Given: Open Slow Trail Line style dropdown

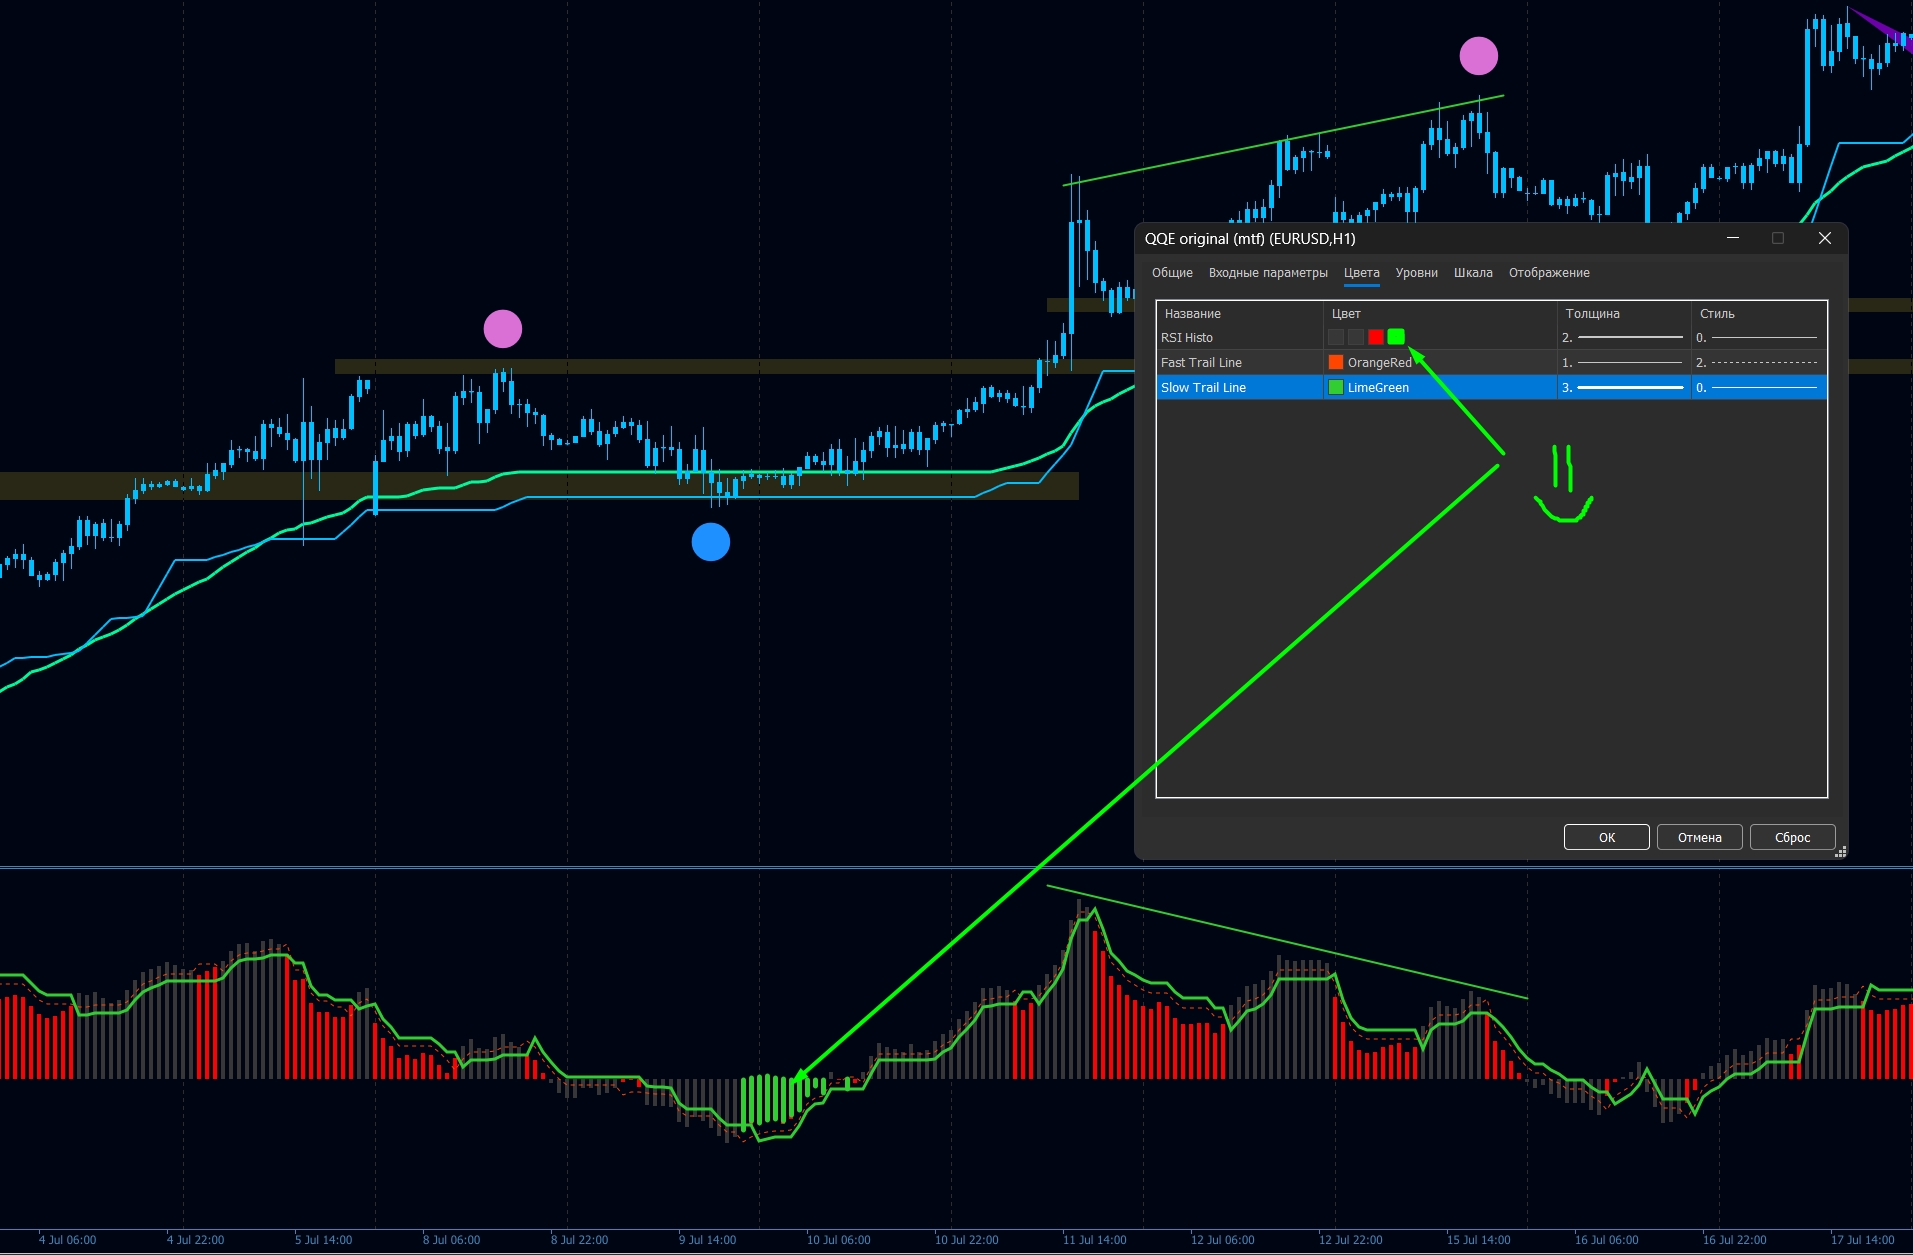Looking at the screenshot, I should (1759, 387).
